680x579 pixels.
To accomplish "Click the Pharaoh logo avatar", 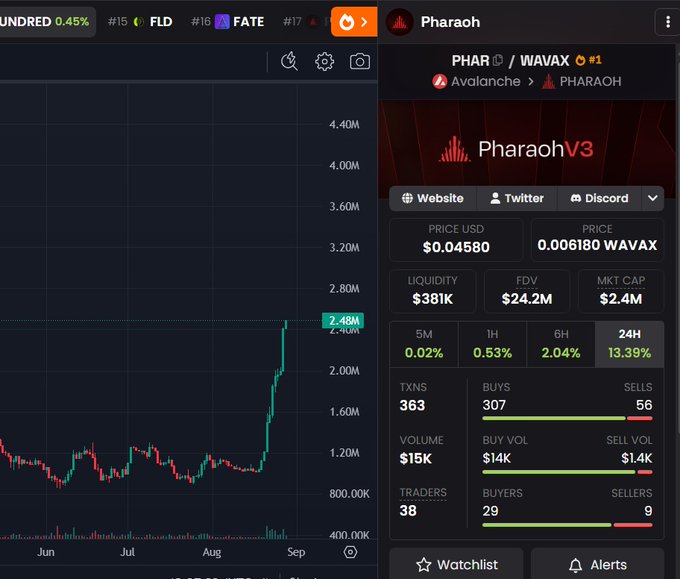I will [x=399, y=22].
